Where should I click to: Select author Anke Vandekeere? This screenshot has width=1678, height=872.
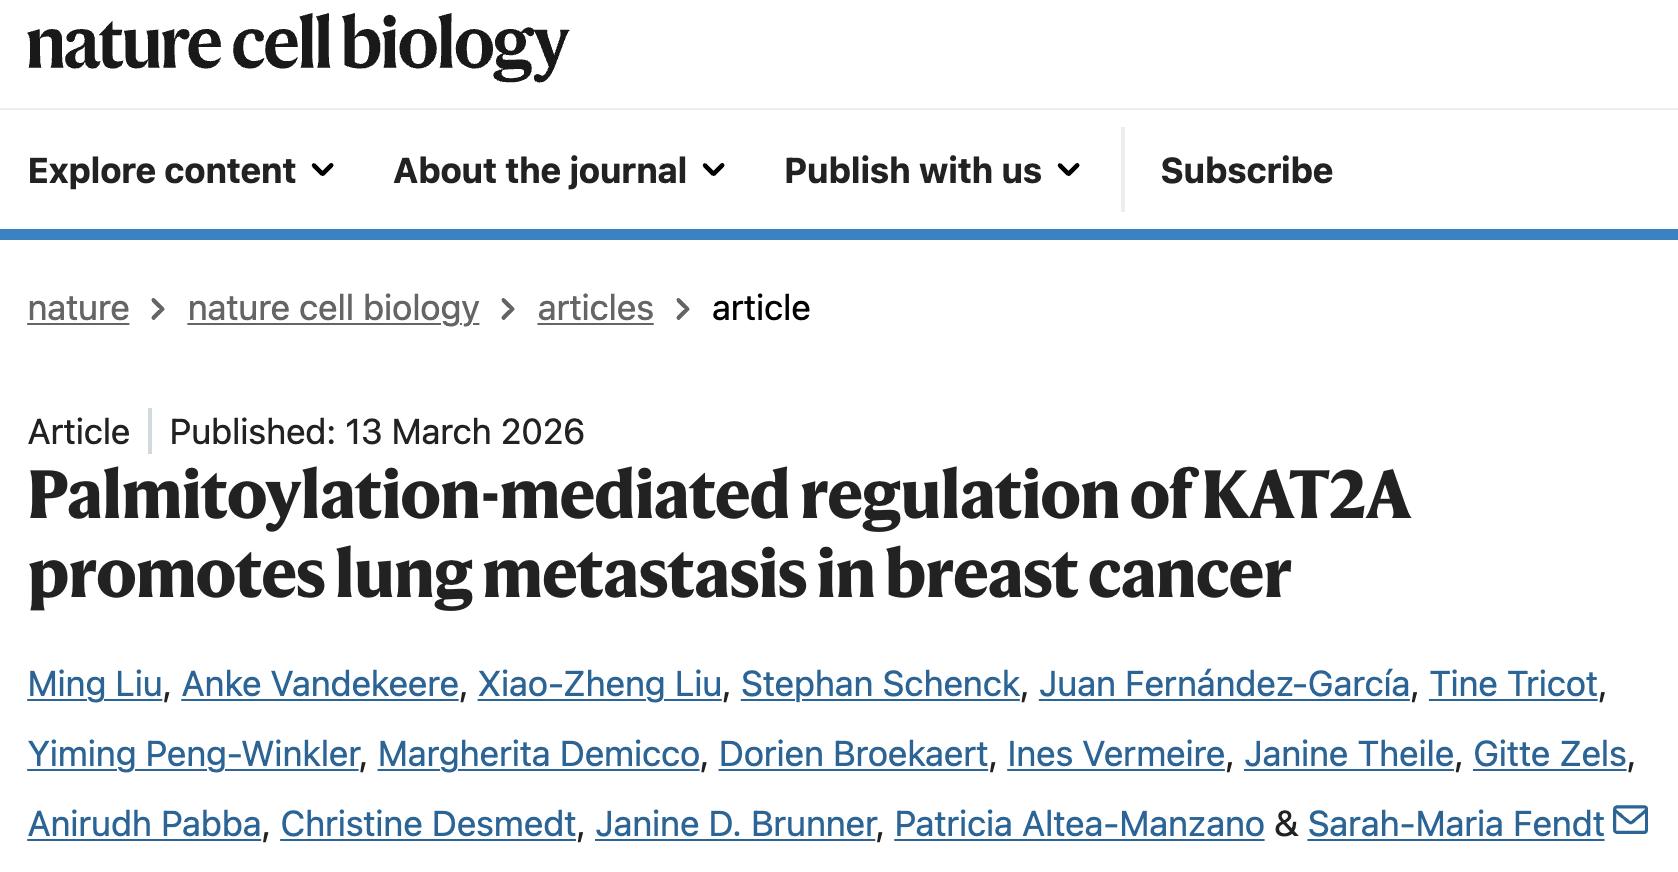pos(320,684)
